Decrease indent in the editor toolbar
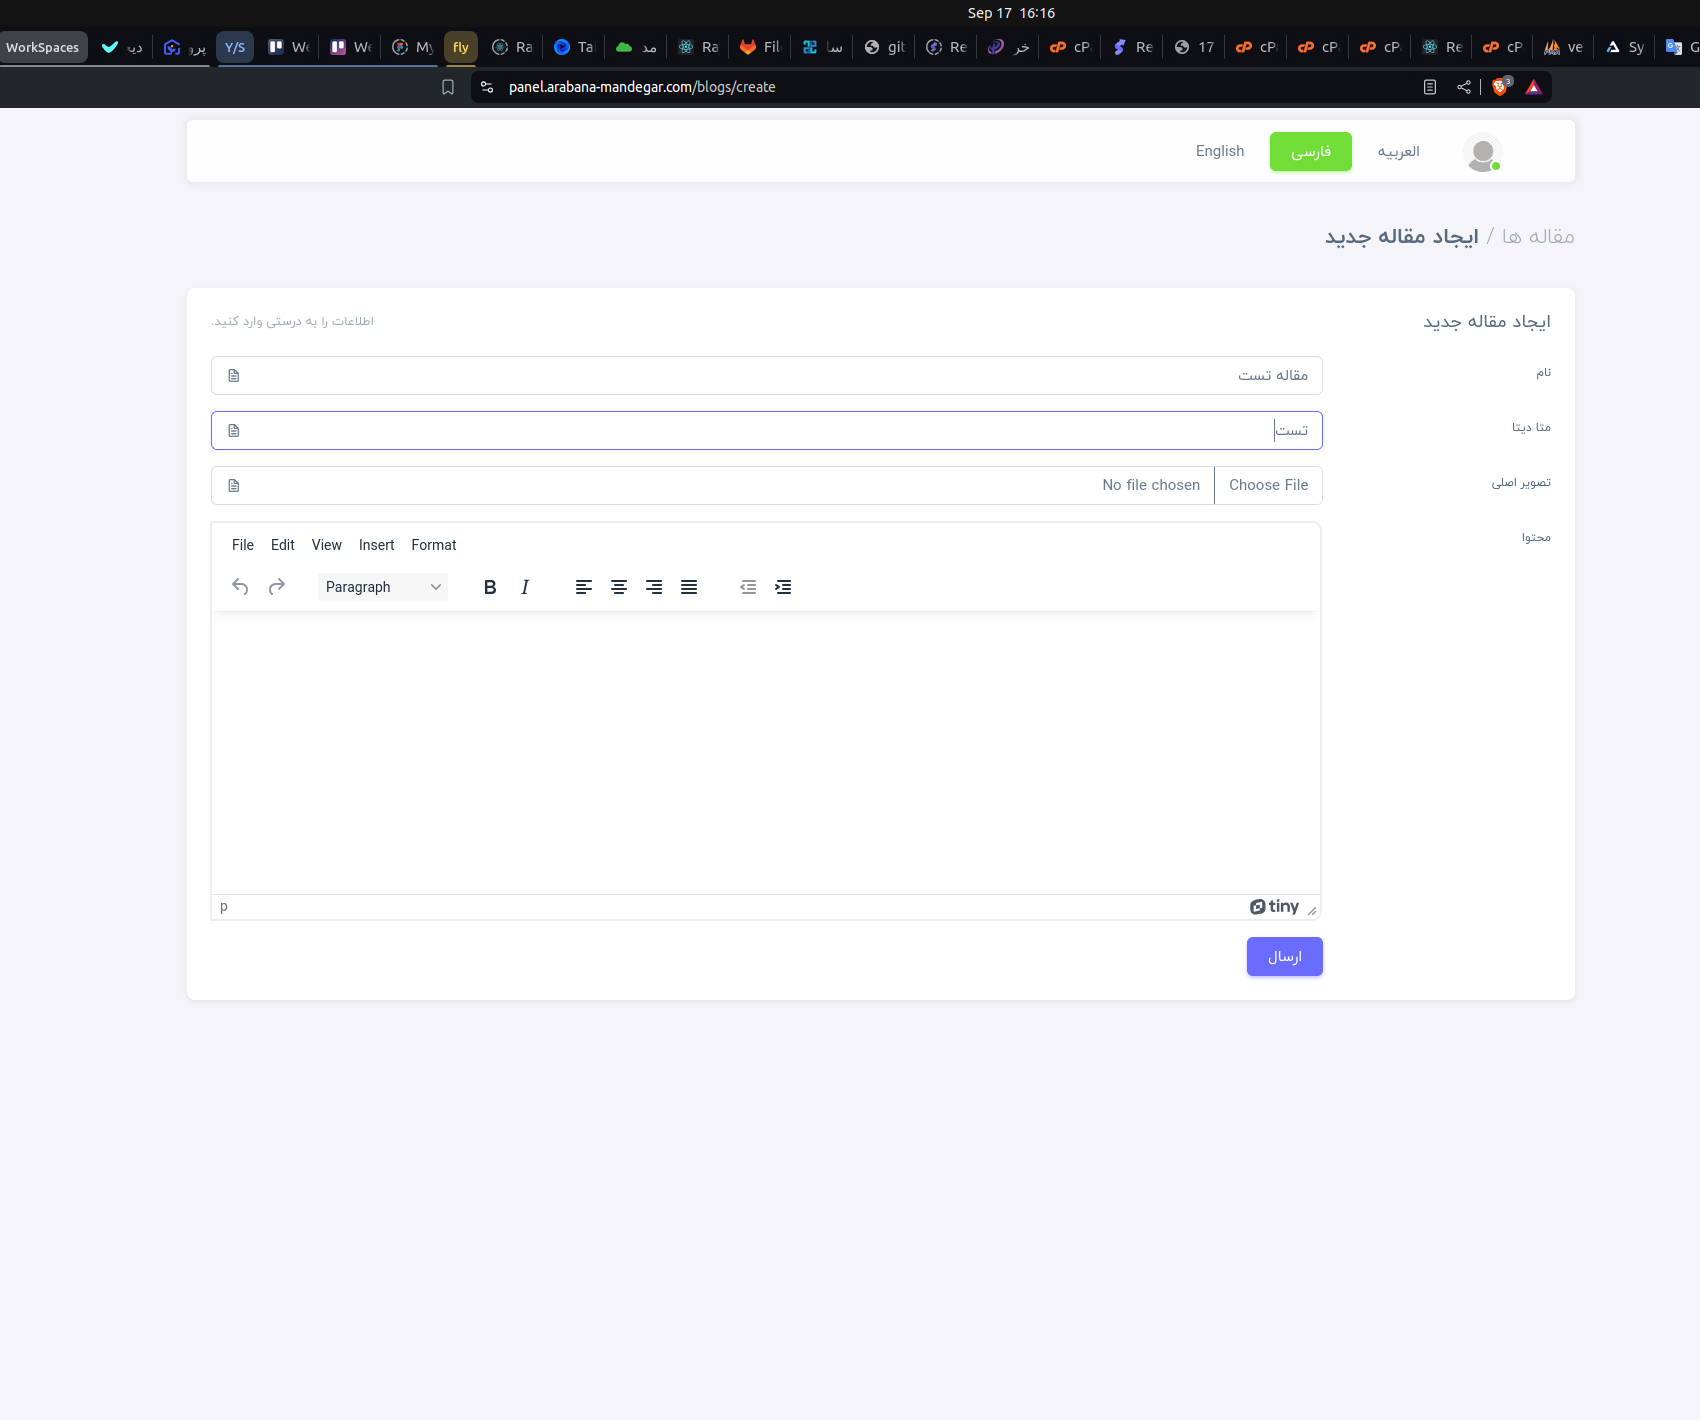This screenshot has width=1700, height=1420. 748,587
